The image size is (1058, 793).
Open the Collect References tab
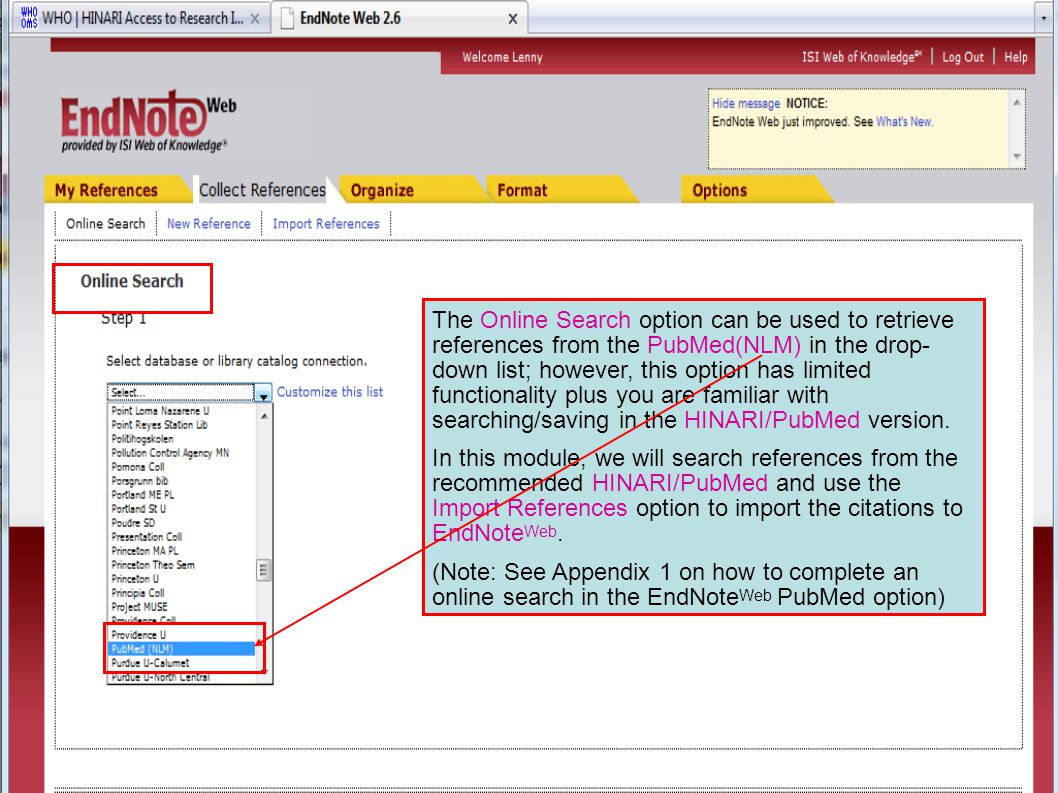pyautogui.click(x=262, y=190)
